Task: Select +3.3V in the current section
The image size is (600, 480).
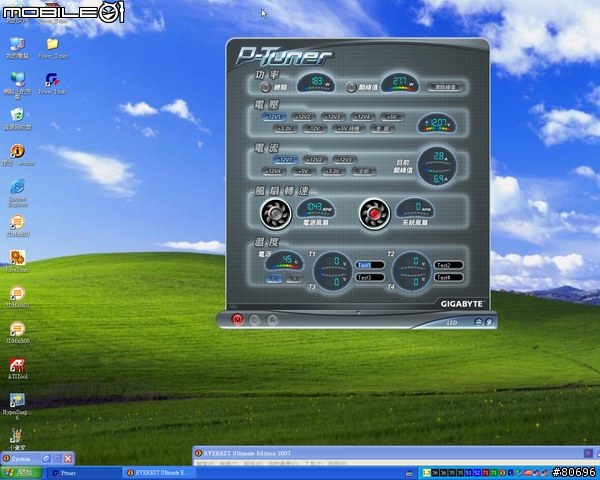Action: tap(333, 171)
